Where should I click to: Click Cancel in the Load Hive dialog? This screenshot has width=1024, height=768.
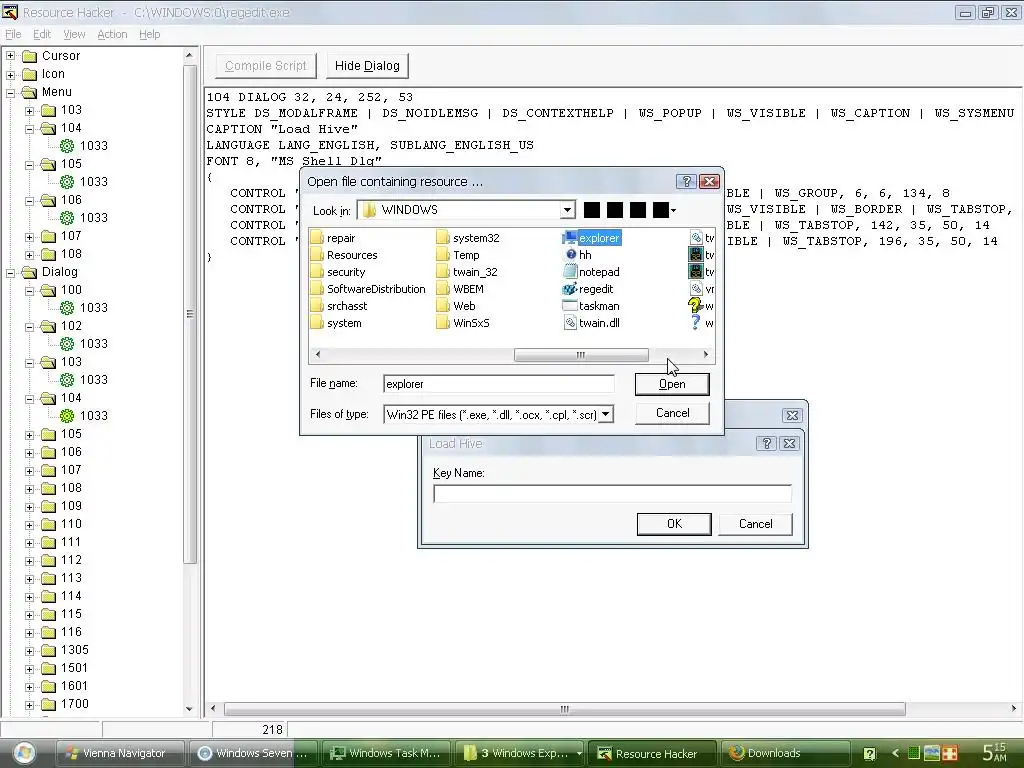(755, 524)
